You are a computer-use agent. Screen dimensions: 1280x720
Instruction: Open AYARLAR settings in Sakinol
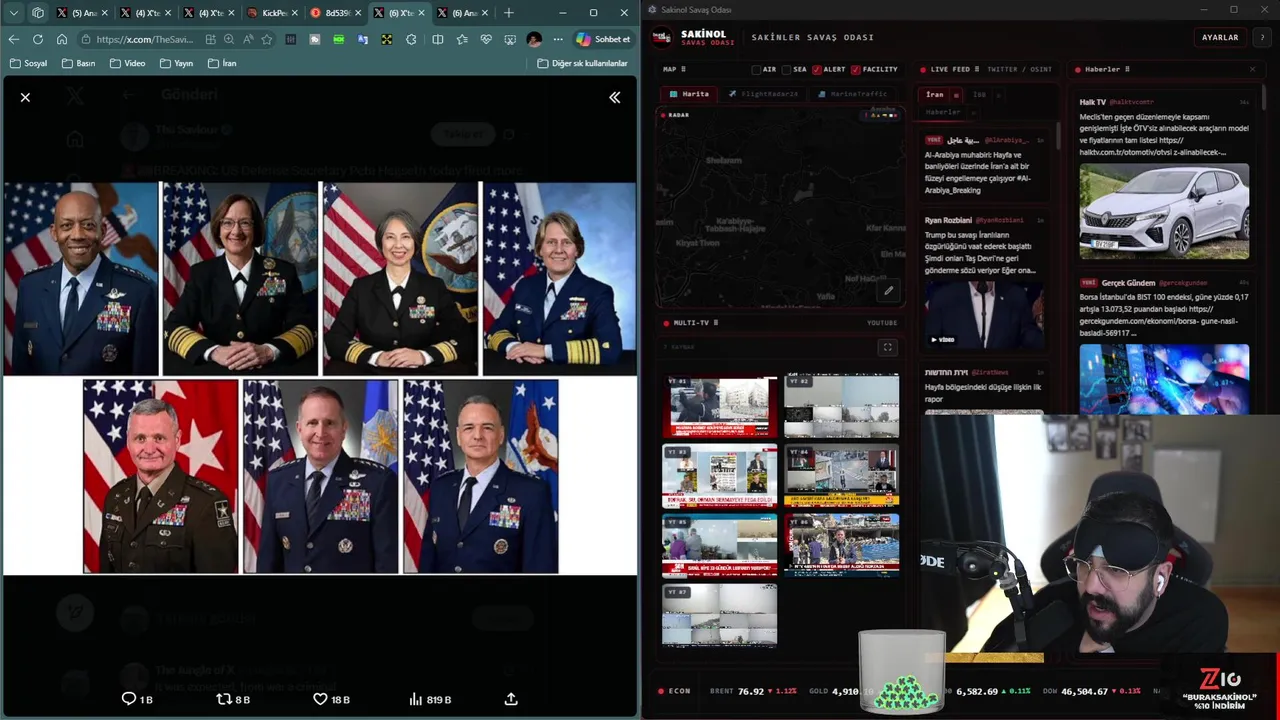coord(1220,37)
